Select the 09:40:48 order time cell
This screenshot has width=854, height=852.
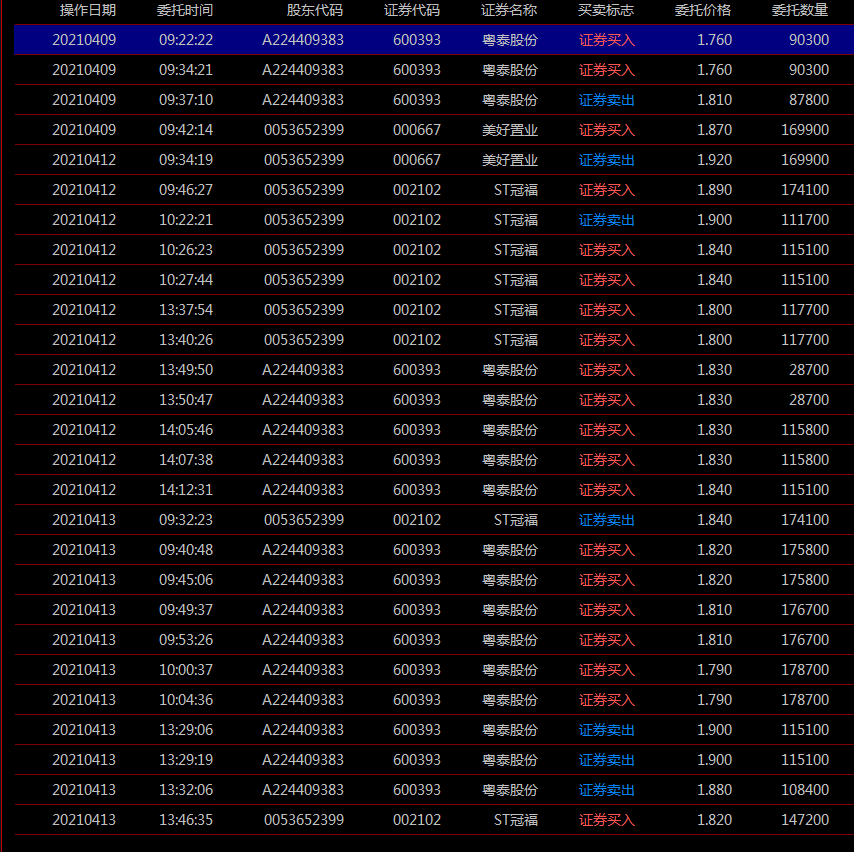coord(186,549)
